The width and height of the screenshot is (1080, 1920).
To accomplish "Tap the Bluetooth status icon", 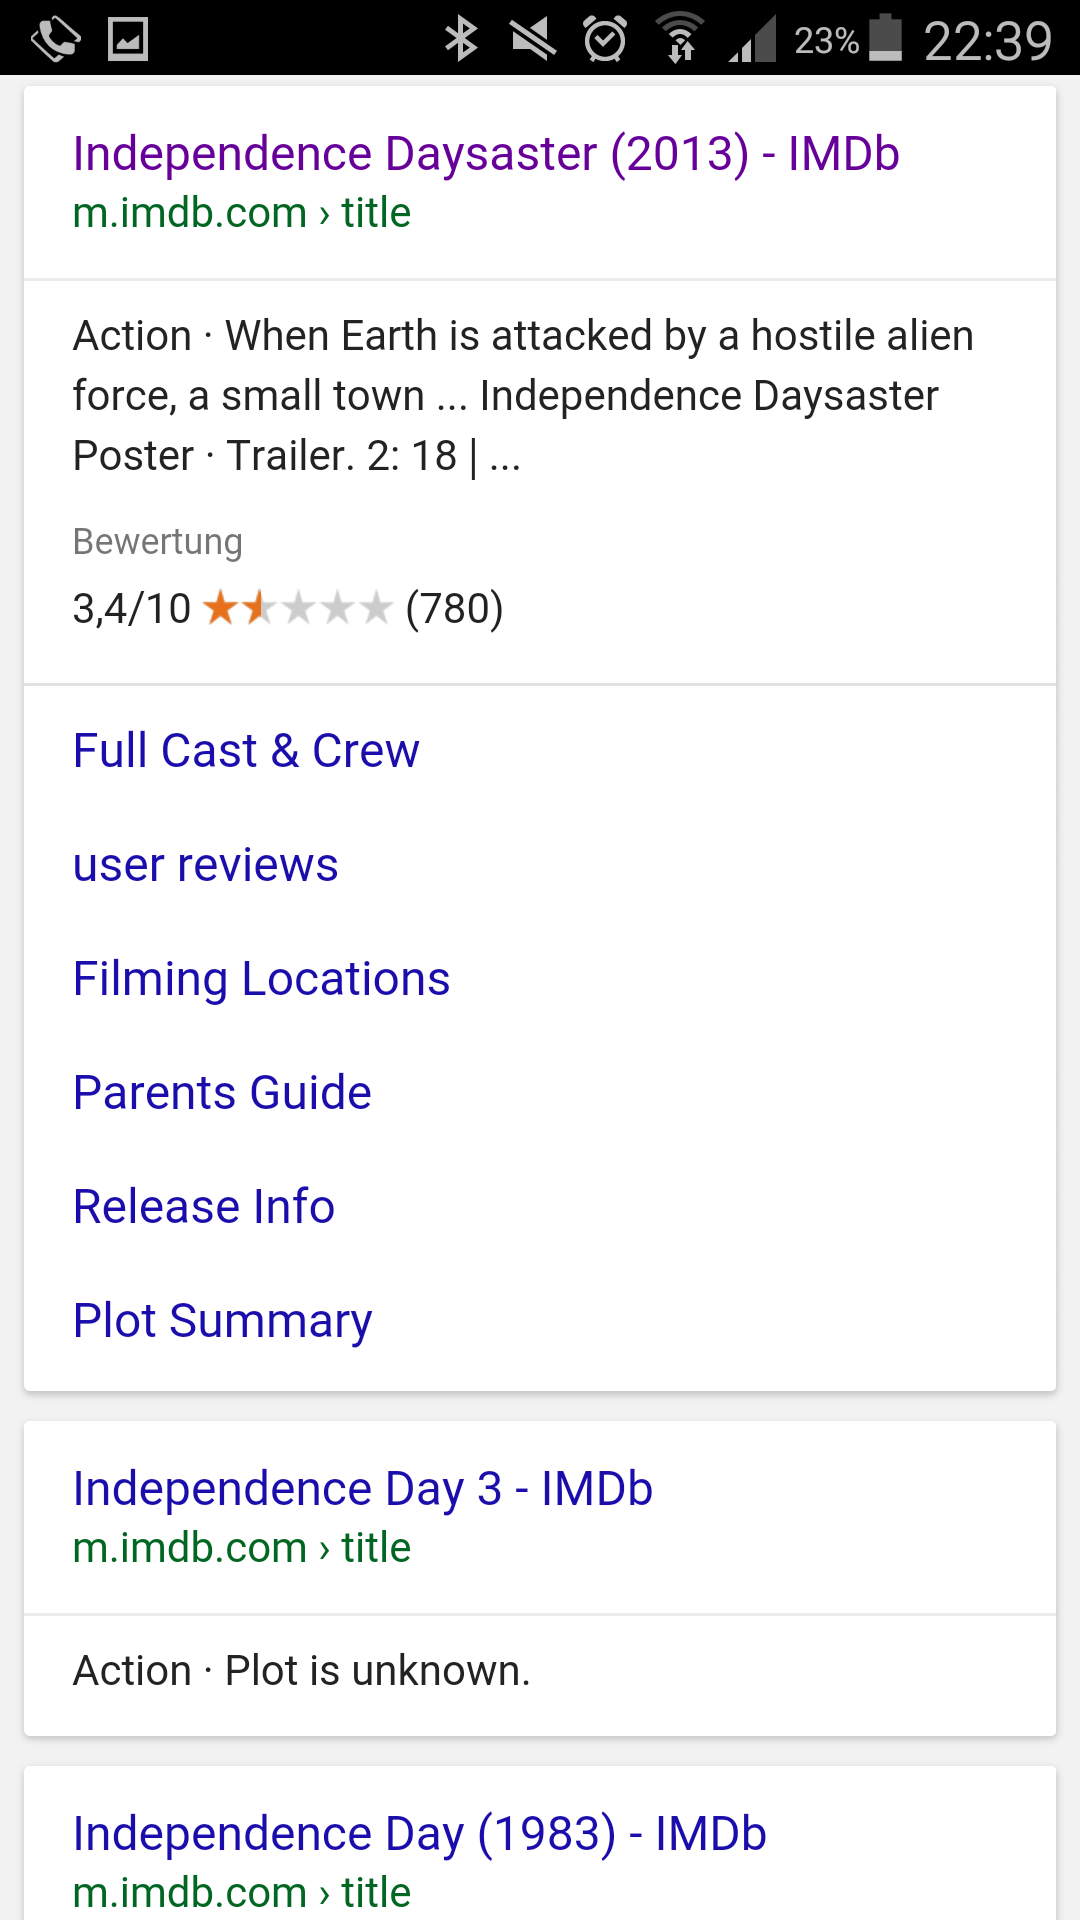I will (x=460, y=40).
